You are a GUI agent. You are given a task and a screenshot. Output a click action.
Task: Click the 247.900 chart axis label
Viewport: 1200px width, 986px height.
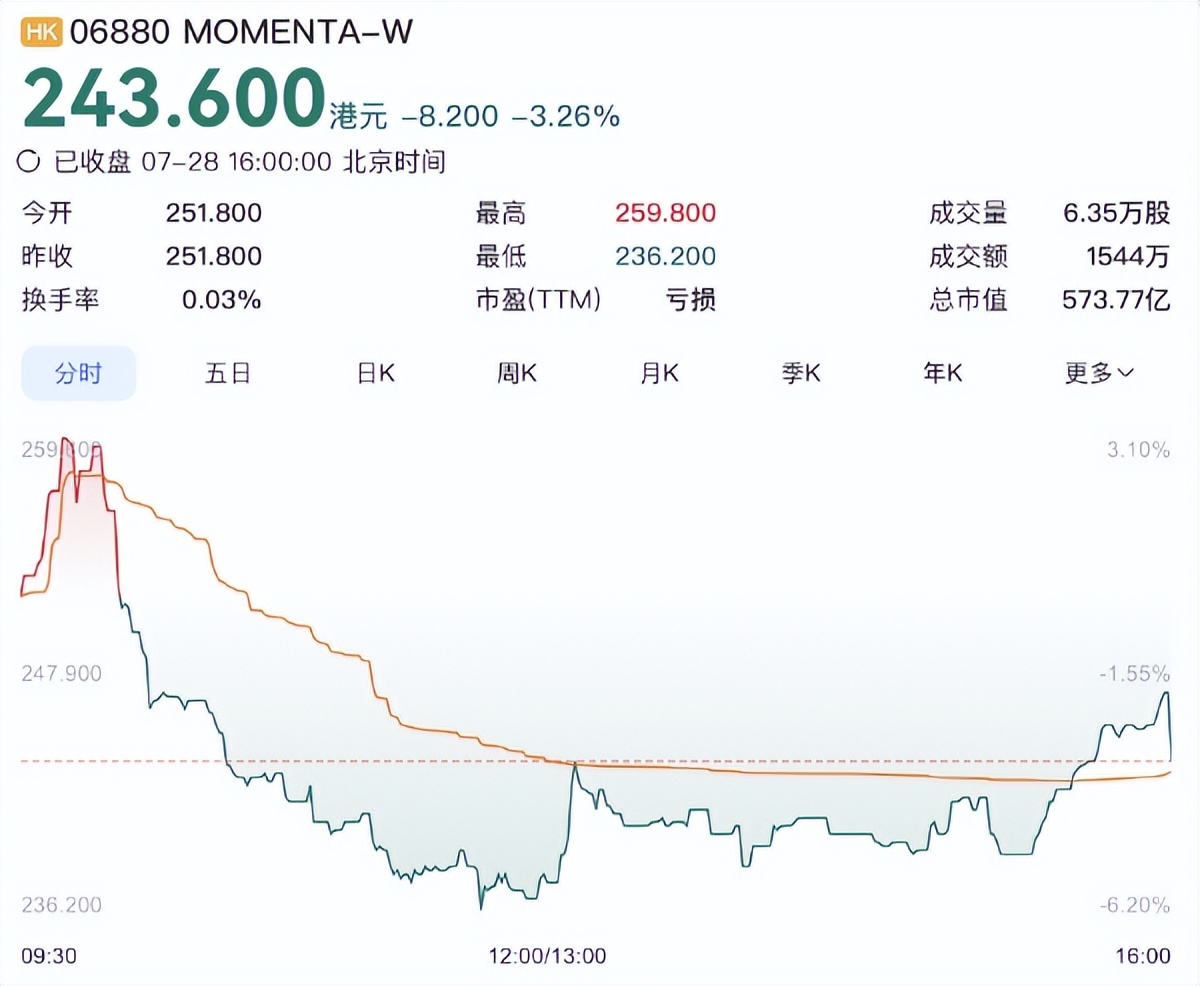(x=62, y=674)
